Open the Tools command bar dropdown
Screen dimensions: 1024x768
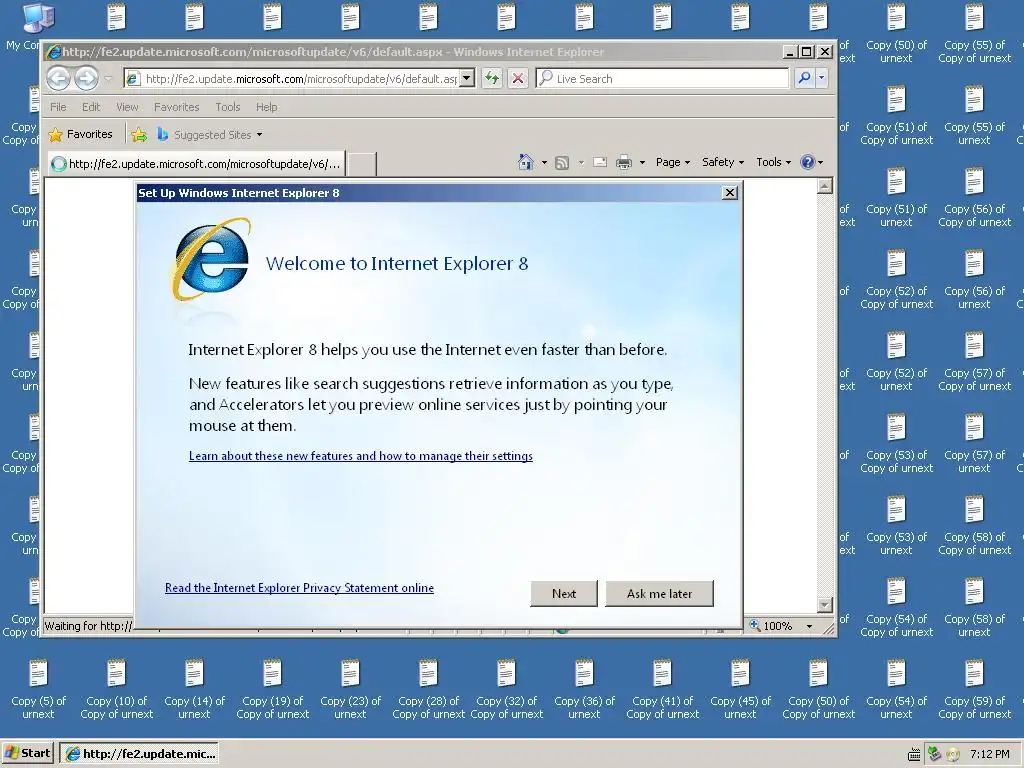pos(773,162)
